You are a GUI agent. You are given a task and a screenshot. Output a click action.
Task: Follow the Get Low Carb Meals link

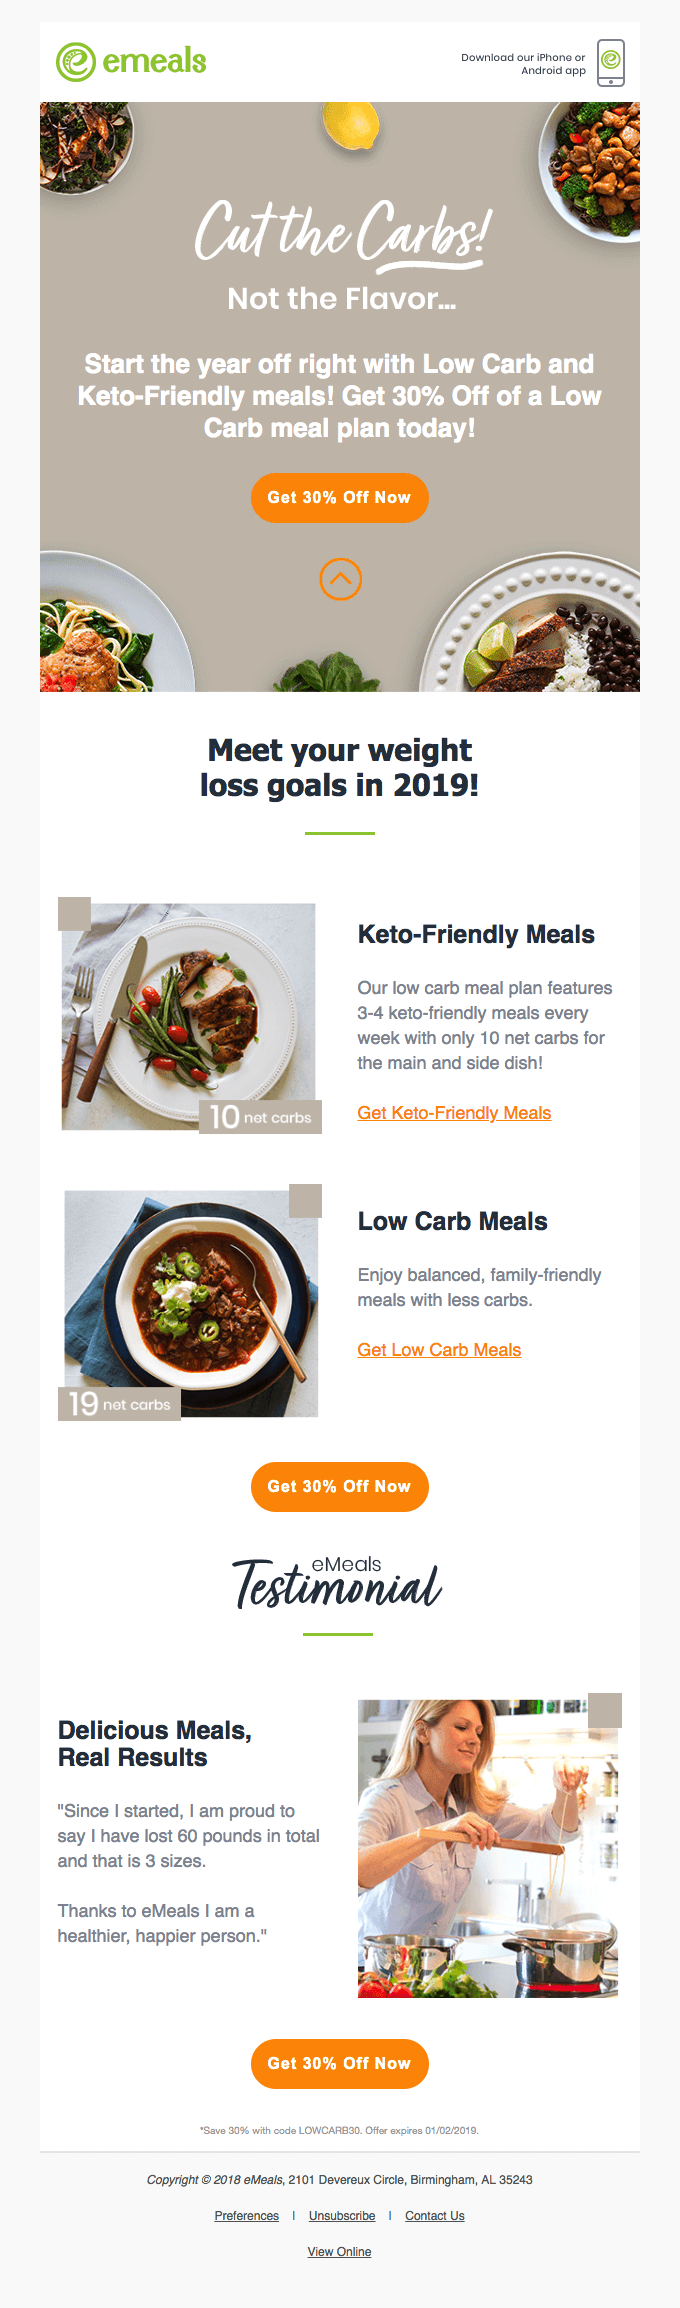click(x=439, y=1350)
